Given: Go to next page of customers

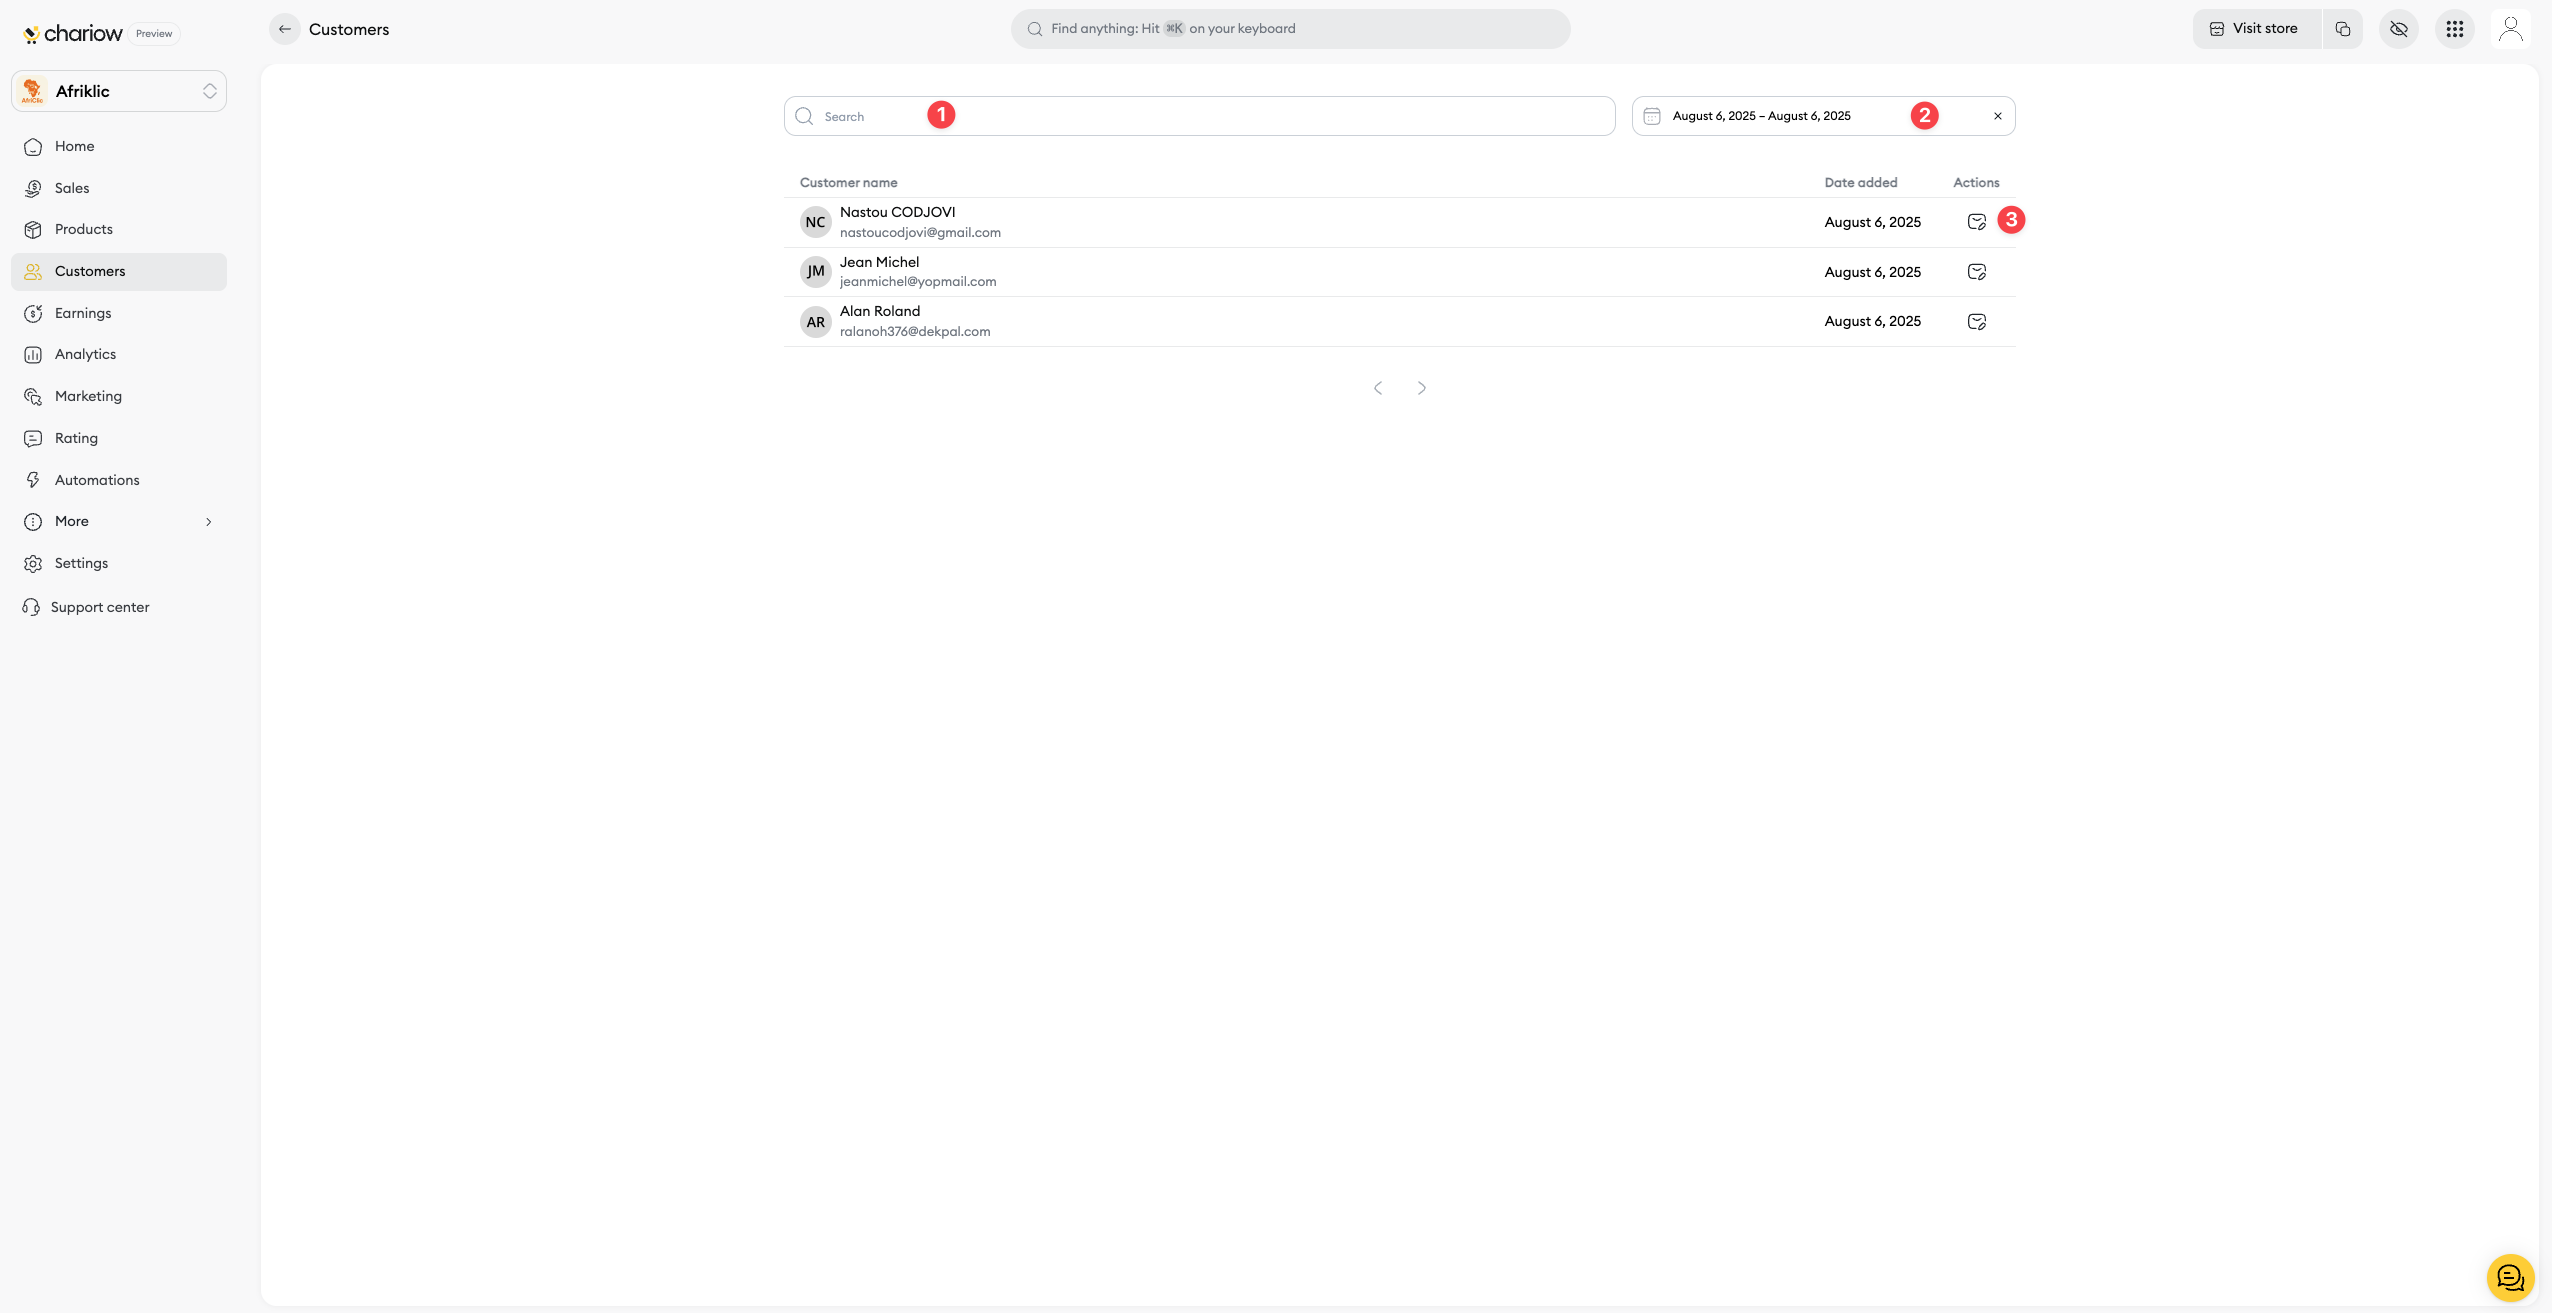Looking at the screenshot, I should (x=1421, y=388).
